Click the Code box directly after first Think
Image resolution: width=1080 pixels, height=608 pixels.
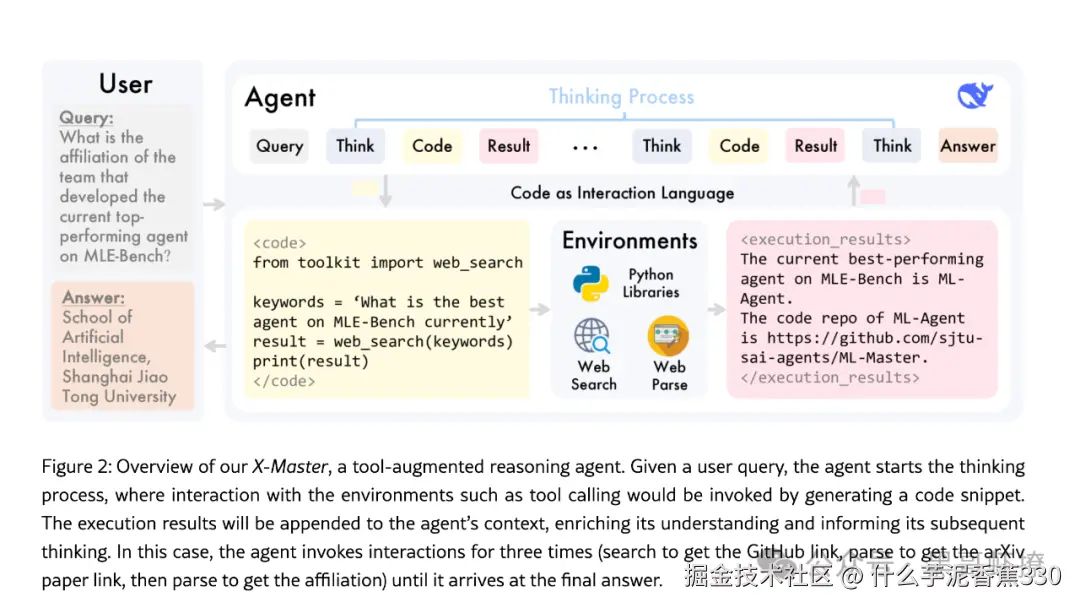[432, 146]
